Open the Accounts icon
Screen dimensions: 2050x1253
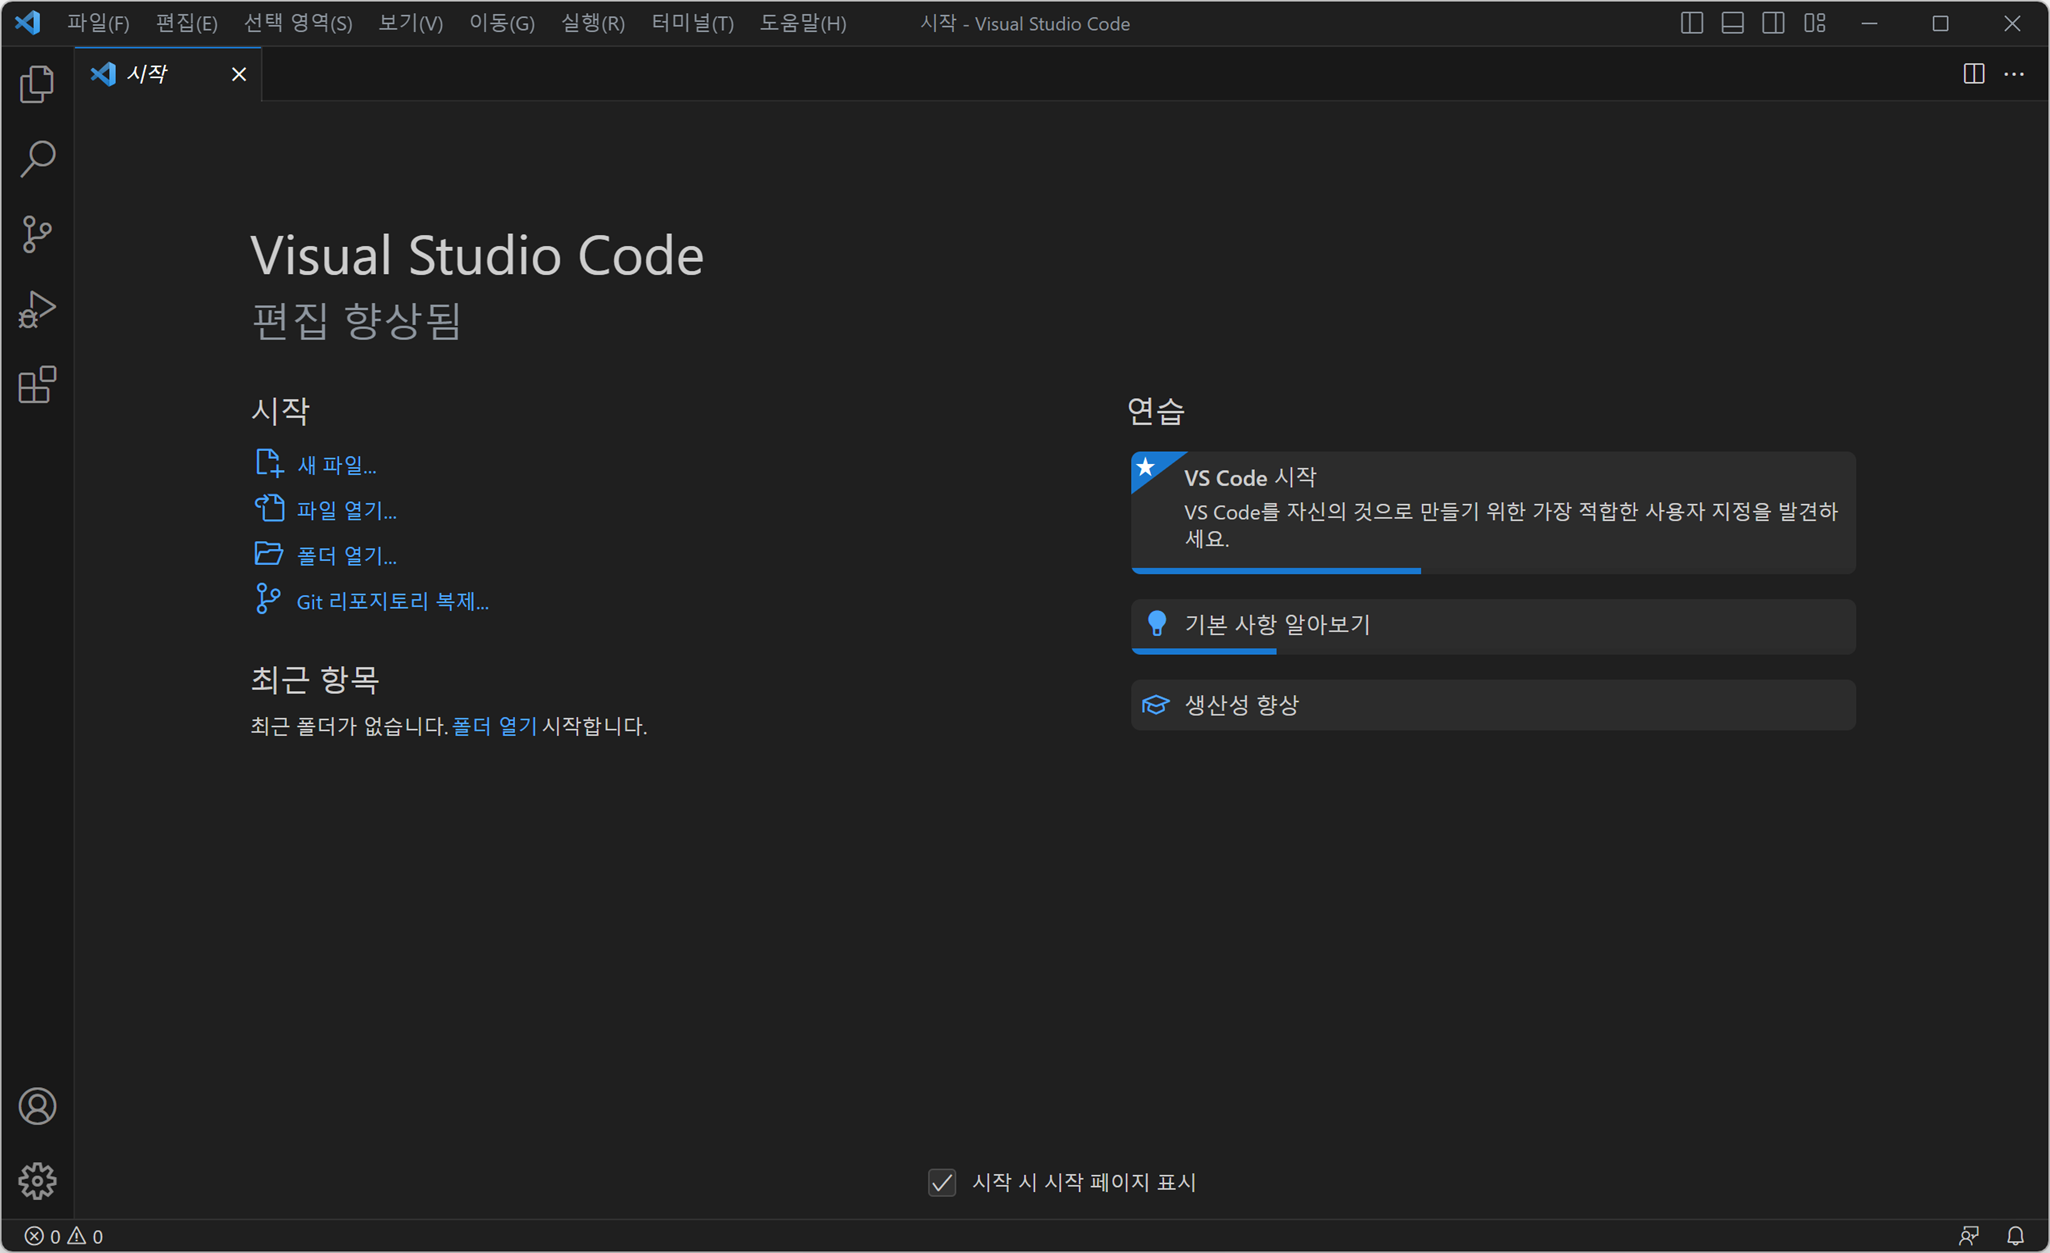tap(37, 1106)
